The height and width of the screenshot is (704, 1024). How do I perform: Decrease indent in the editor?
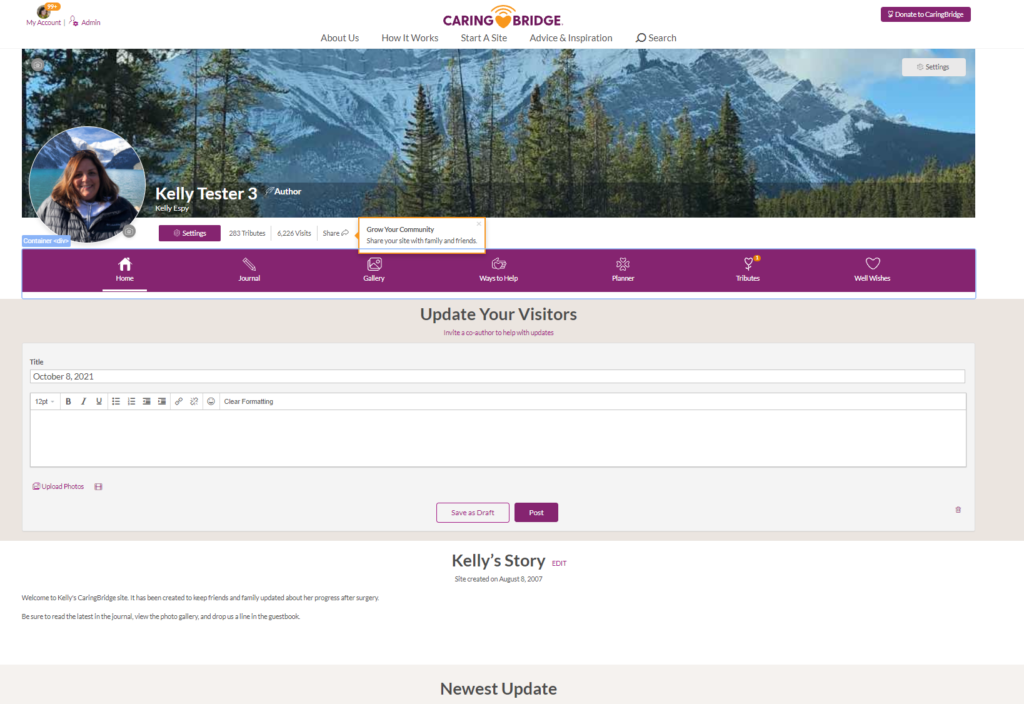click(146, 402)
